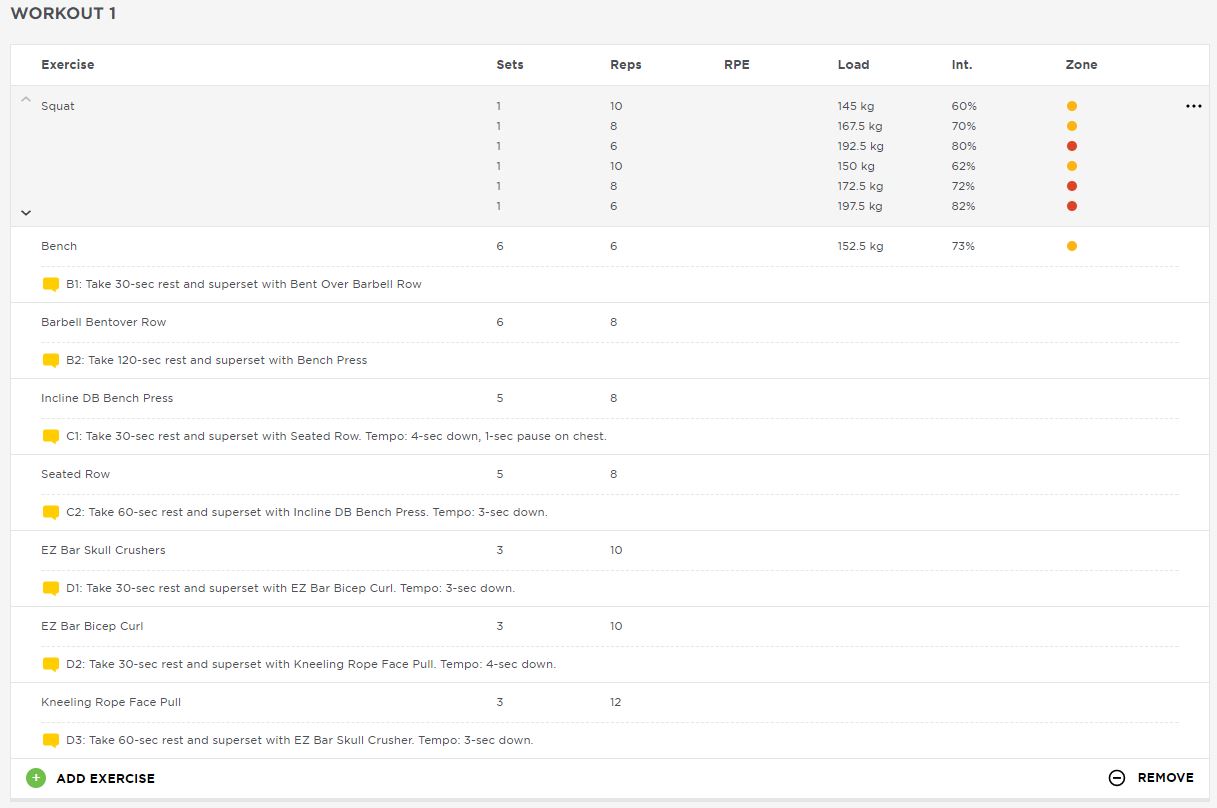Click the 197.5 kg load value

point(861,206)
